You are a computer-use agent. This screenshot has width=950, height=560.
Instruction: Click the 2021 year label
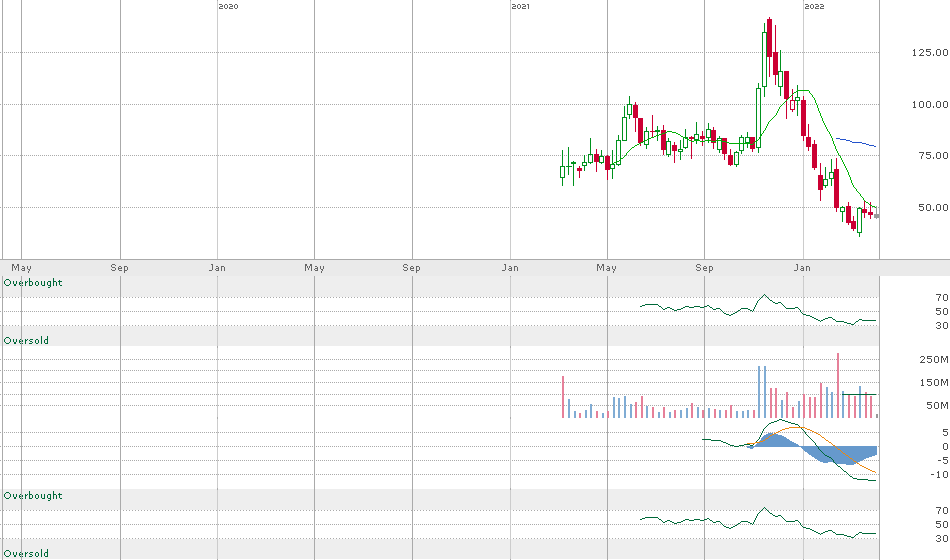pos(520,6)
